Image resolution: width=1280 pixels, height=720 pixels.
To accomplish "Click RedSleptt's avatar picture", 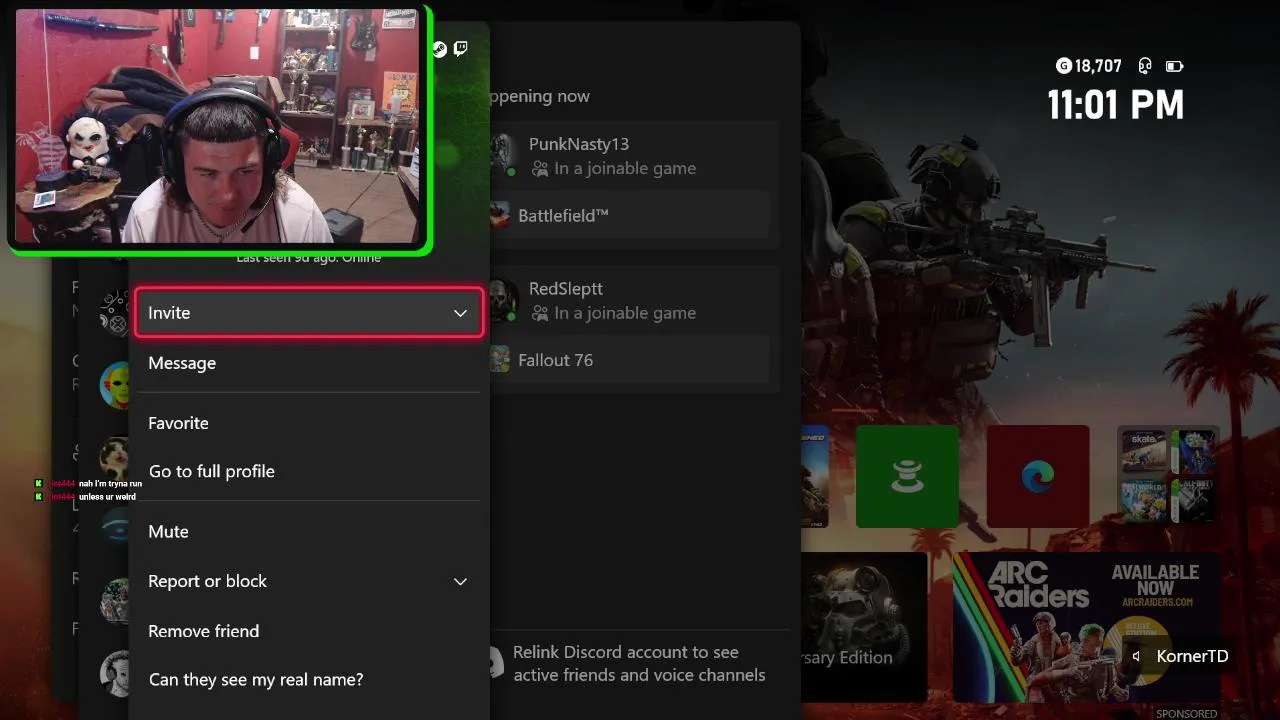I will point(503,300).
